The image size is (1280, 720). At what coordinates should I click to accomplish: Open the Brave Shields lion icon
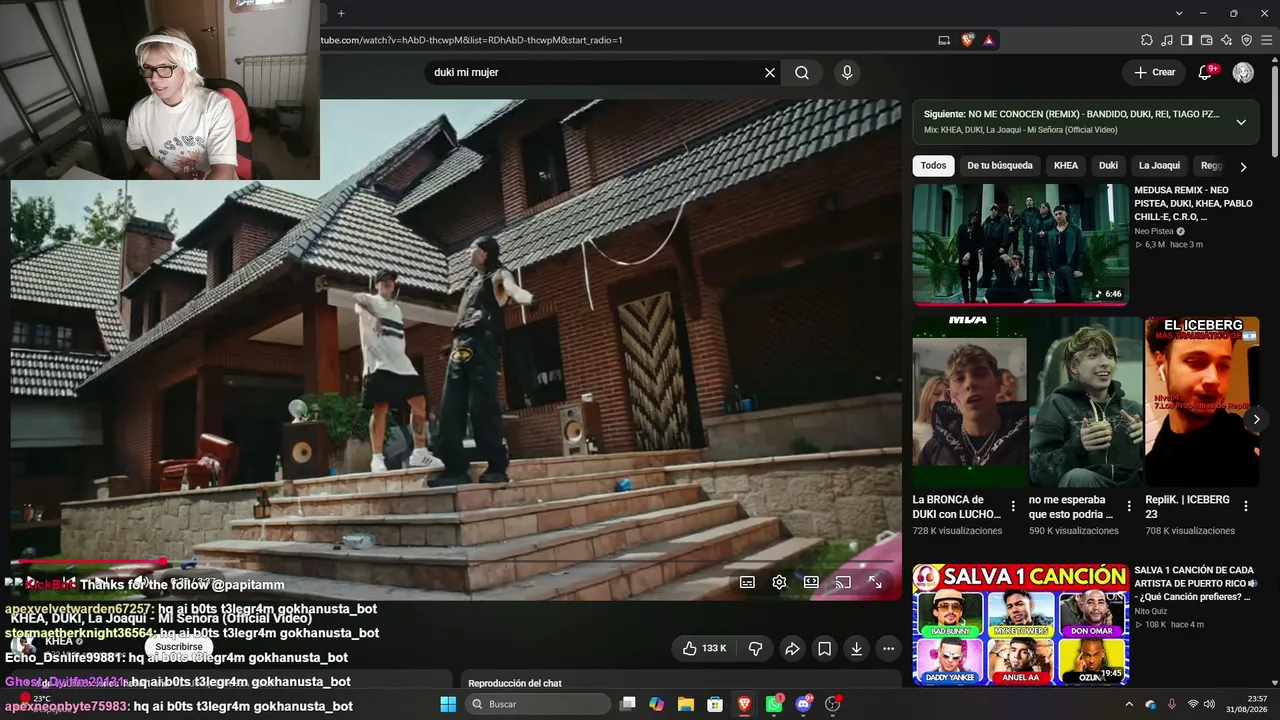pyautogui.click(x=967, y=40)
